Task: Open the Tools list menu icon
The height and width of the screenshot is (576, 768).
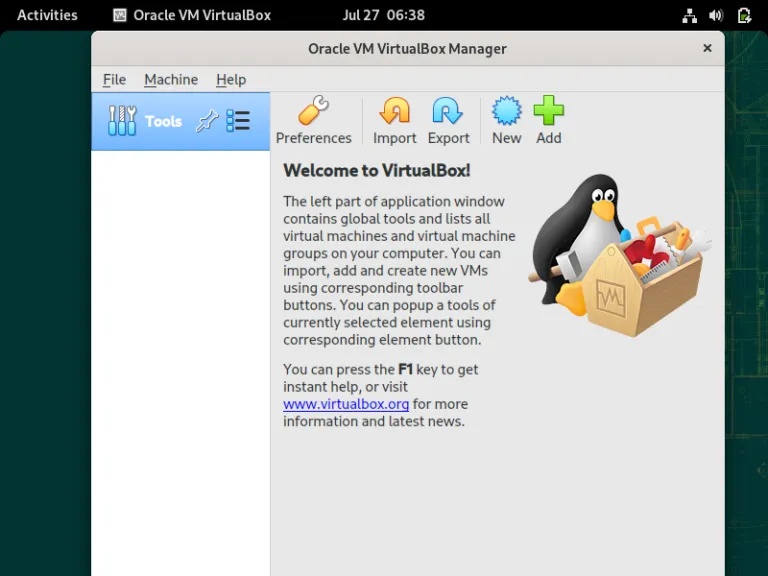Action: tap(238, 120)
